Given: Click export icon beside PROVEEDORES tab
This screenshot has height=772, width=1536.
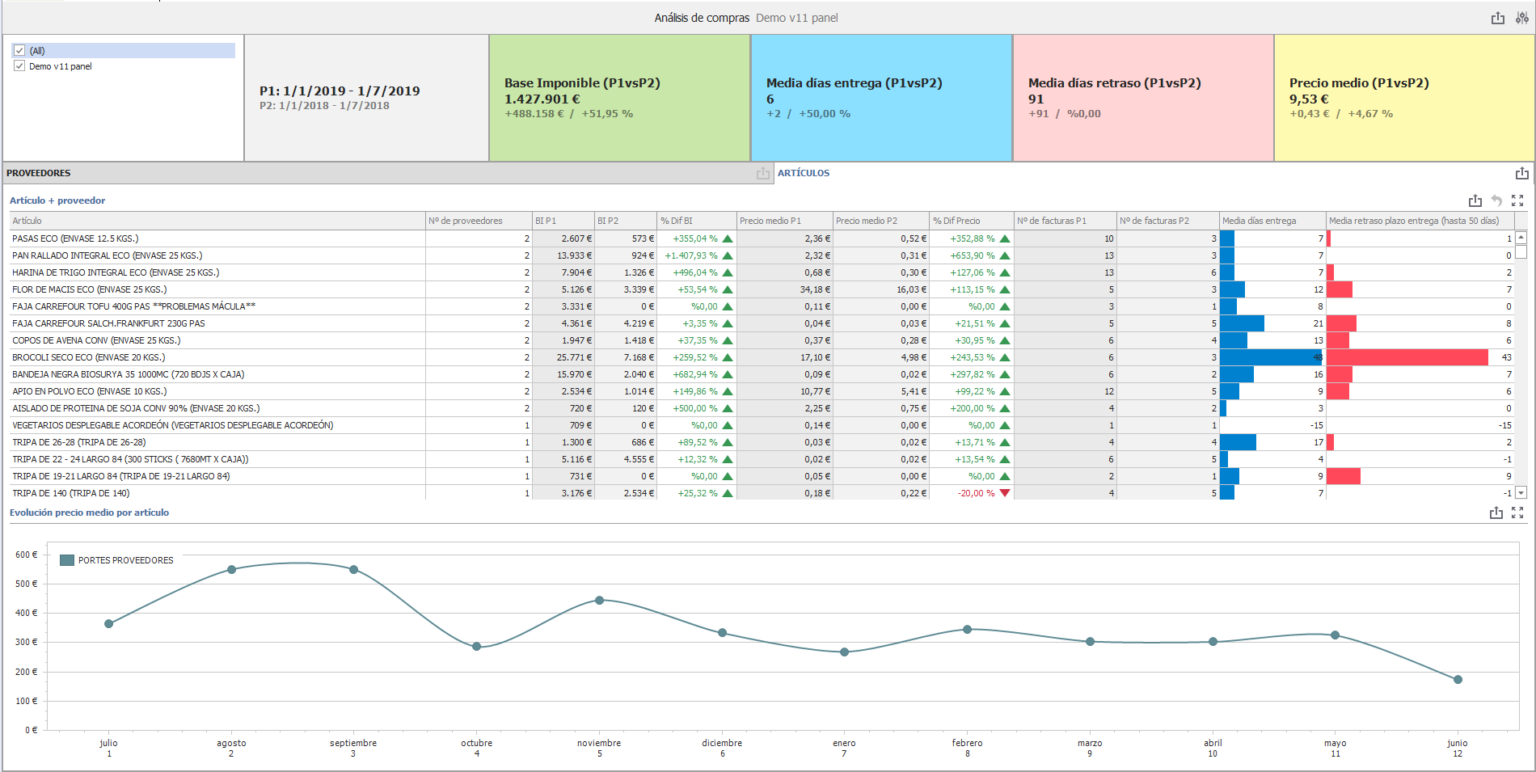Looking at the screenshot, I should [763, 173].
